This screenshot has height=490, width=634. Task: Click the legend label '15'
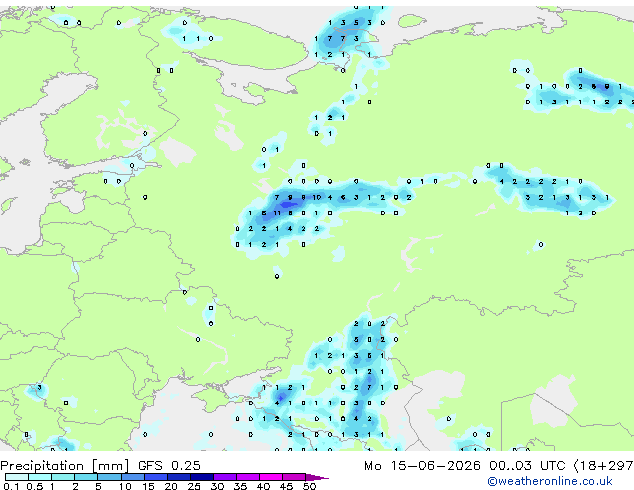click(x=148, y=486)
